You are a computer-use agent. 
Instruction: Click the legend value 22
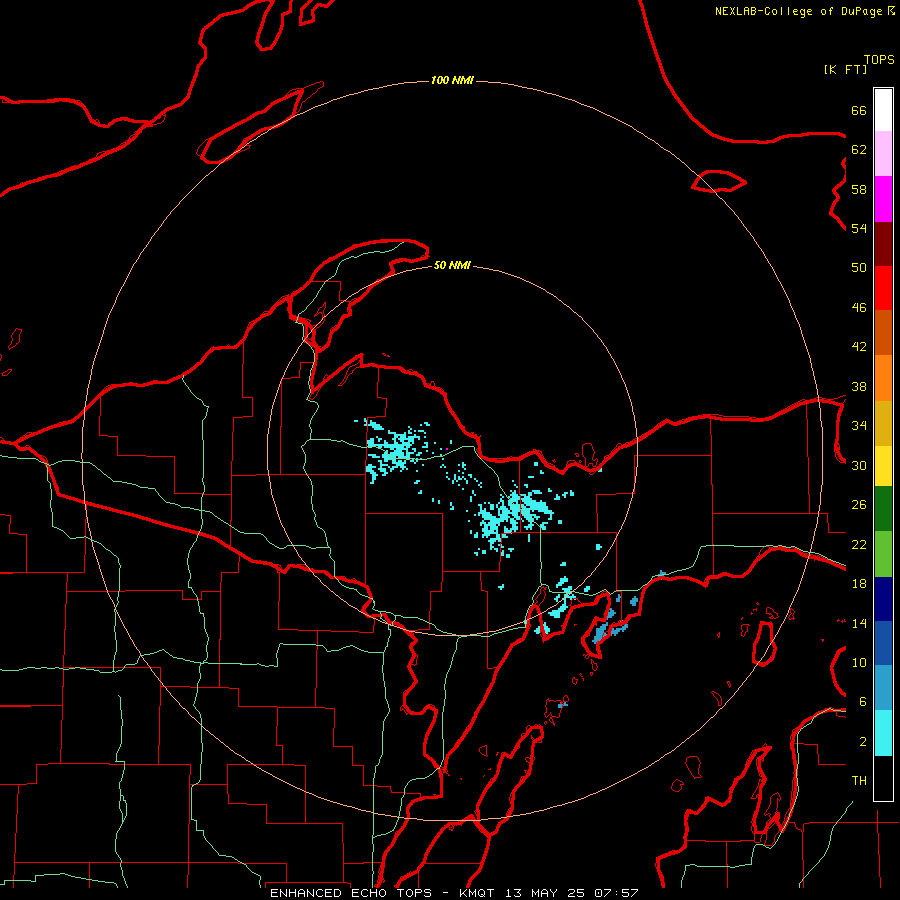(x=859, y=544)
